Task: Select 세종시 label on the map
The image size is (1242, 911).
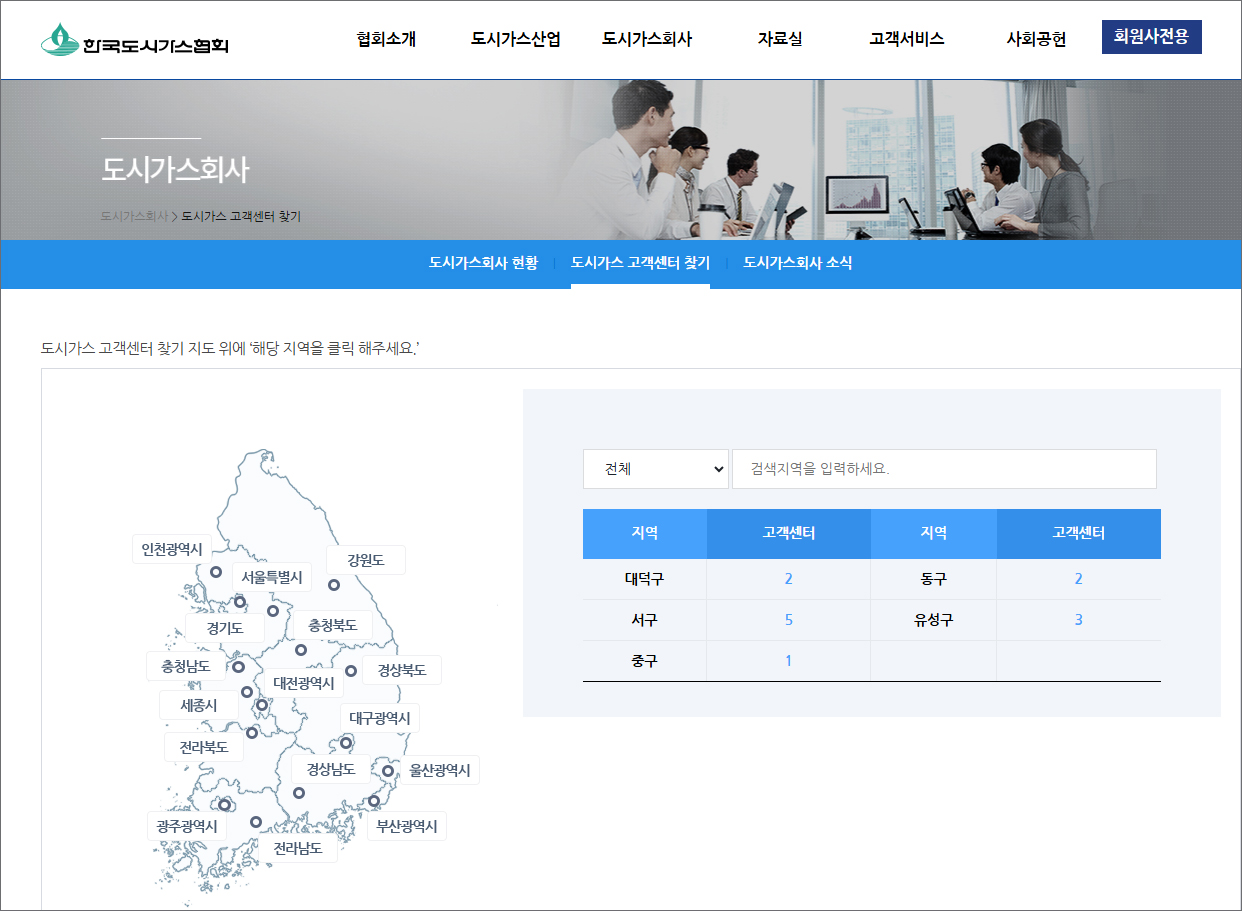Action: pos(199,705)
